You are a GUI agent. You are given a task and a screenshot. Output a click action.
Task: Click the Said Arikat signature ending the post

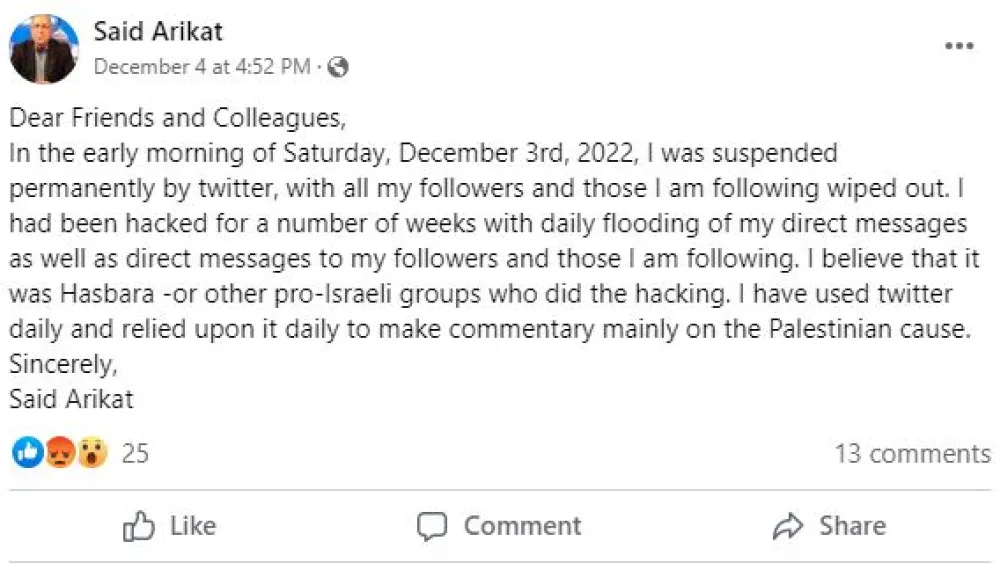71,400
